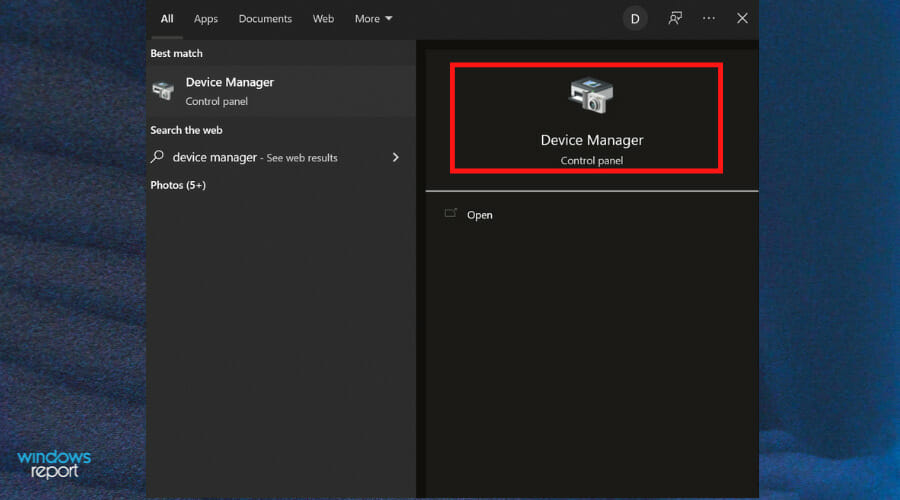Click the D account avatar
Screen dimensions: 900x500
pyautogui.click(x=635, y=19)
